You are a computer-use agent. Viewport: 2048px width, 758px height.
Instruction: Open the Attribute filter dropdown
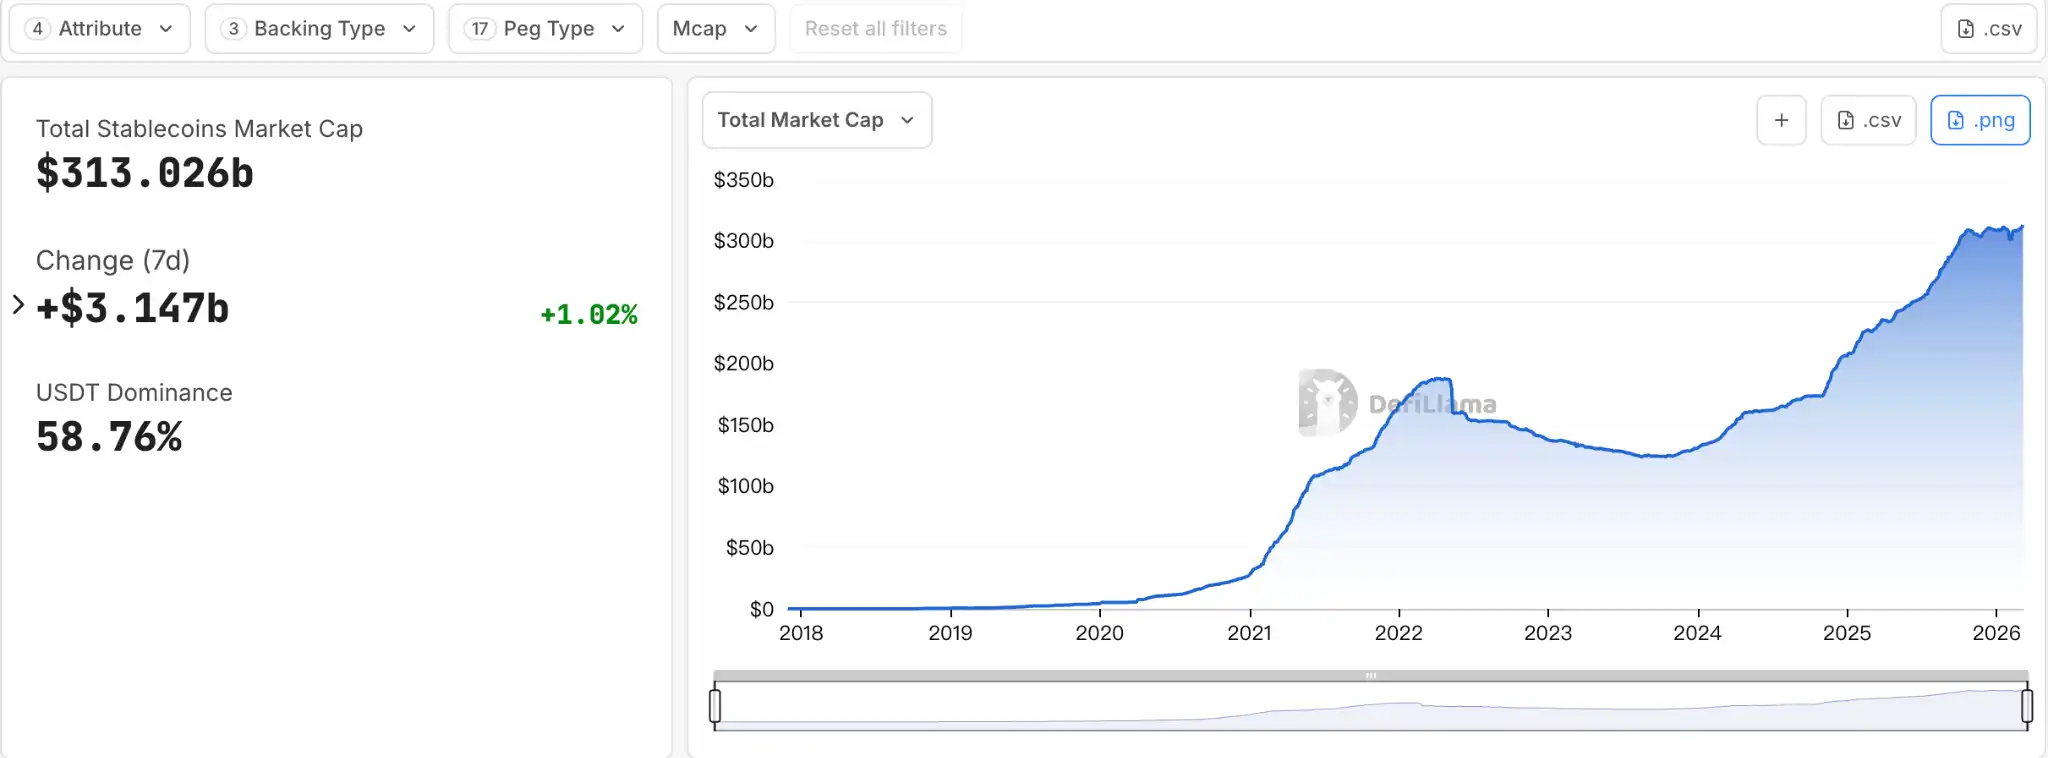[99, 29]
